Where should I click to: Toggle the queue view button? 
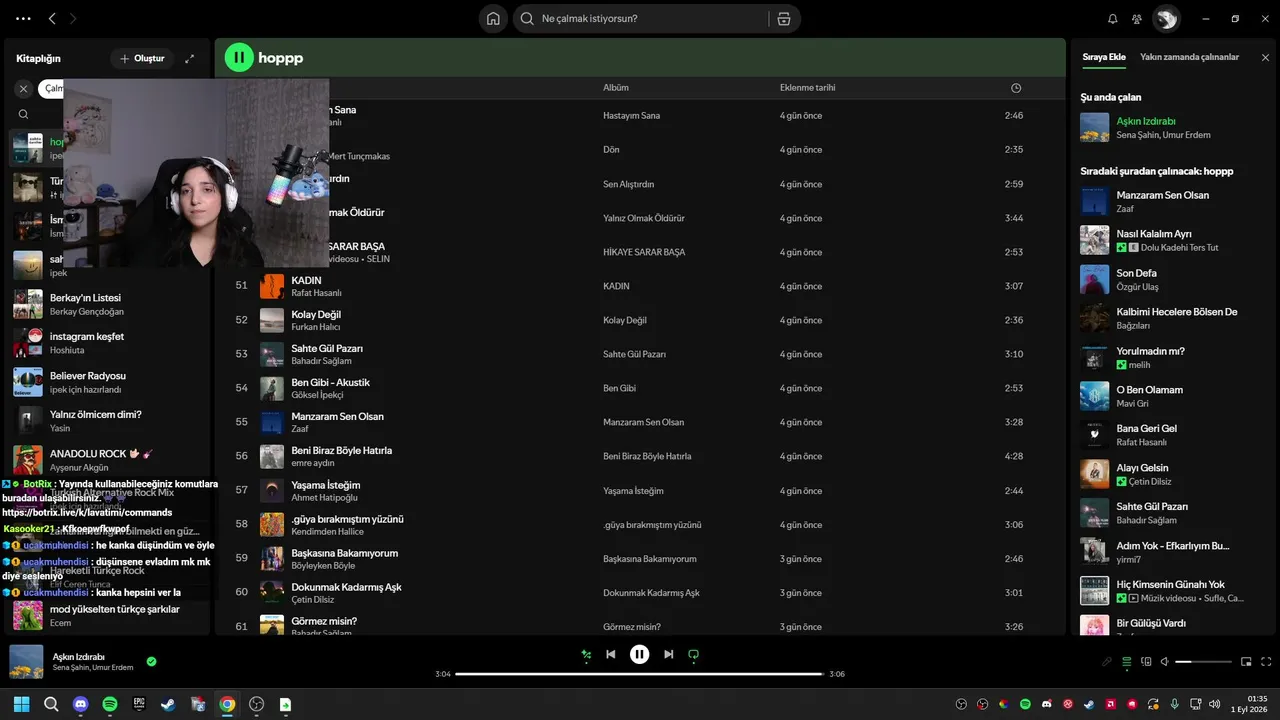pyautogui.click(x=1127, y=661)
